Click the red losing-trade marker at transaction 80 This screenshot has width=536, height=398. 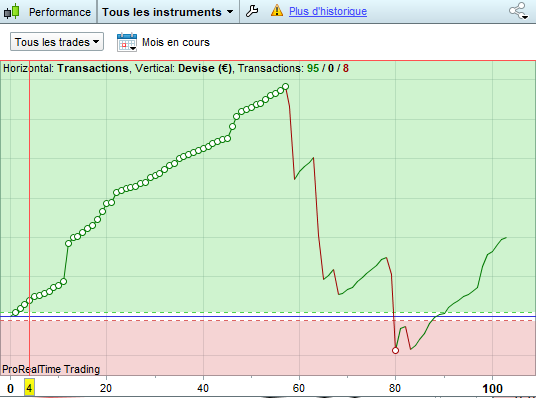pyautogui.click(x=396, y=350)
